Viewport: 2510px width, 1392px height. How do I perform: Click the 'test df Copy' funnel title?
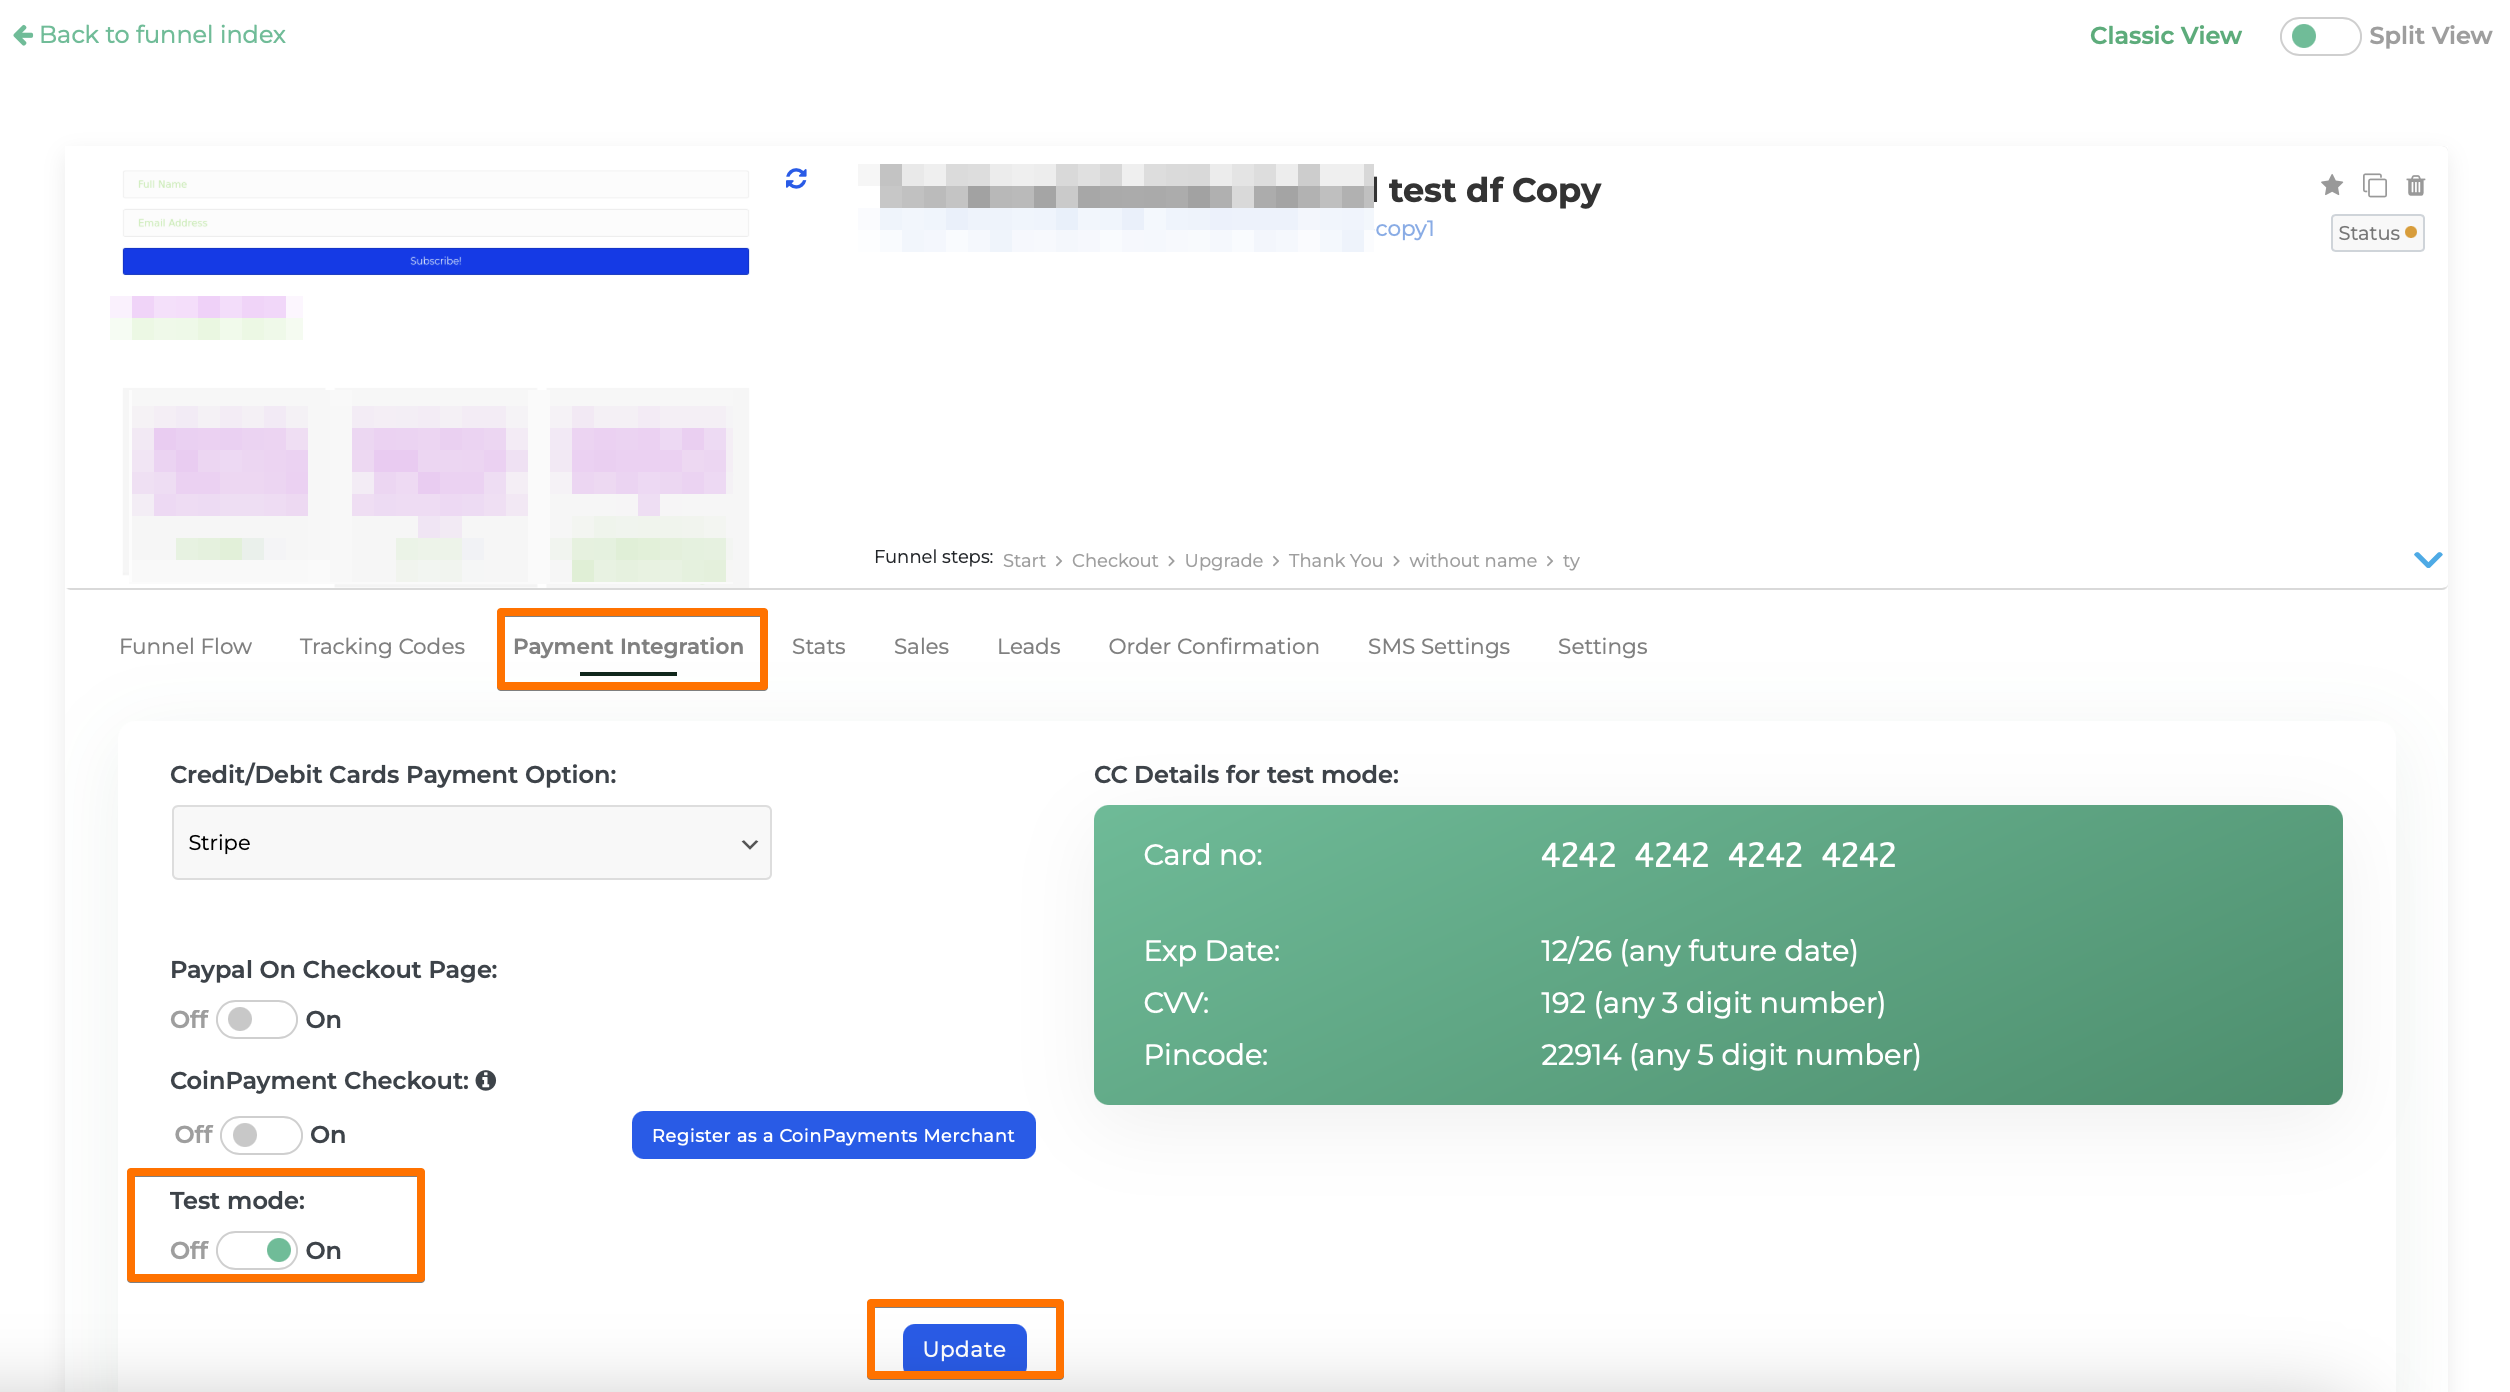[1494, 190]
